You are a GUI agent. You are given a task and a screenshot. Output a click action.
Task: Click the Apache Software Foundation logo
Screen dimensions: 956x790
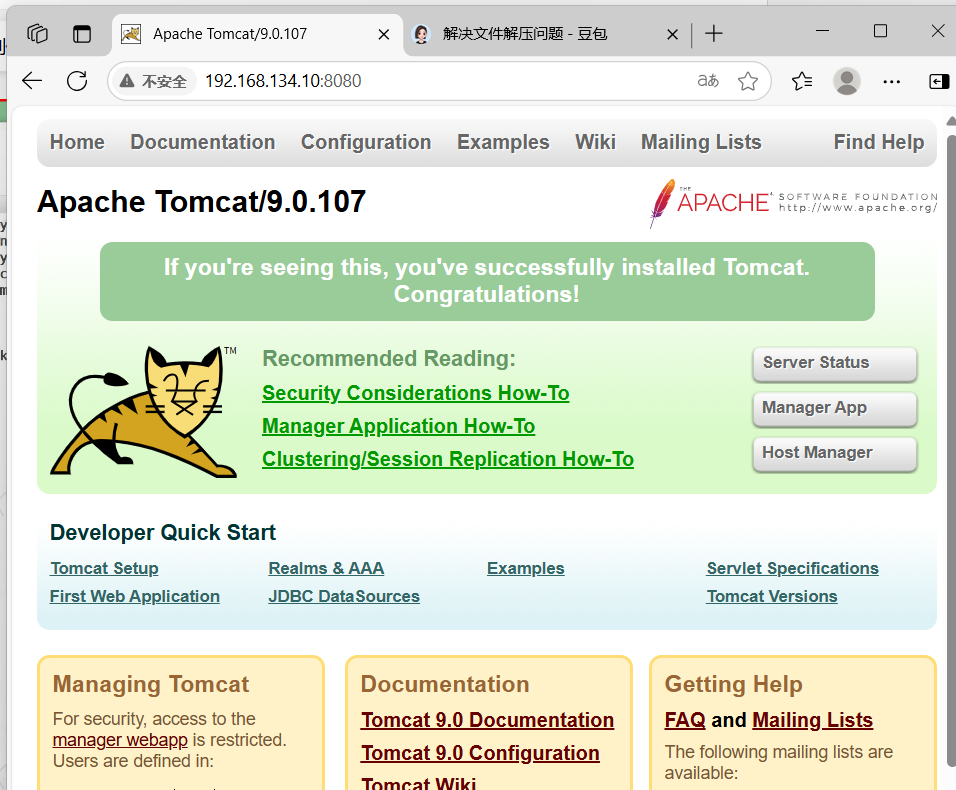point(793,203)
